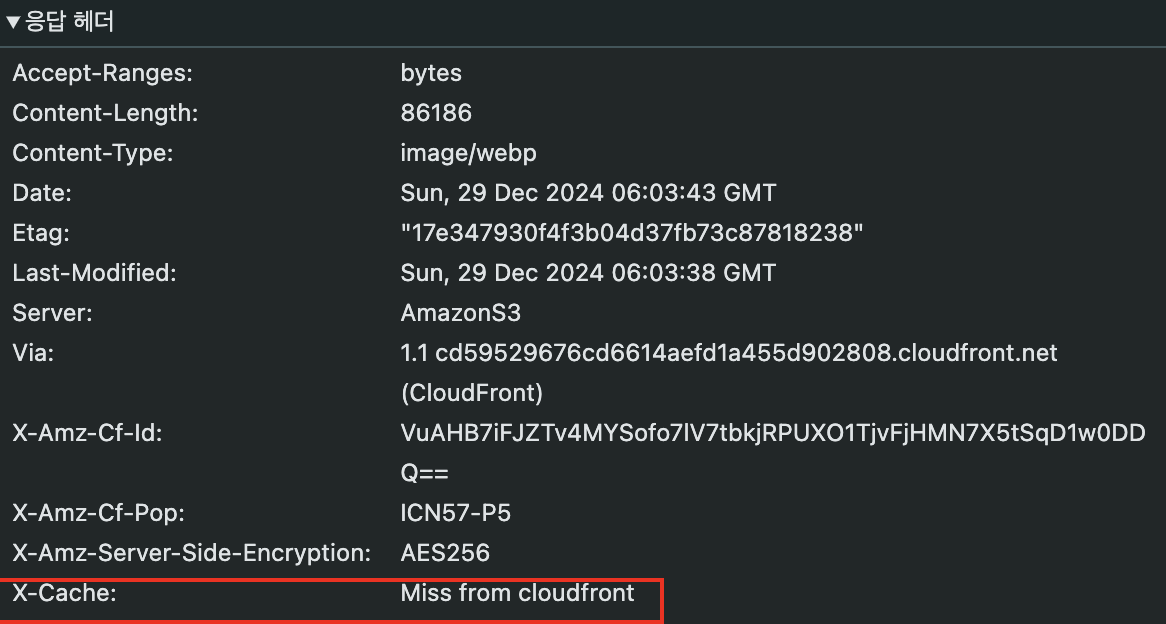1166x624 pixels.
Task: Click the 06:03:38 GMT last-modified value
Action: [x=588, y=273]
